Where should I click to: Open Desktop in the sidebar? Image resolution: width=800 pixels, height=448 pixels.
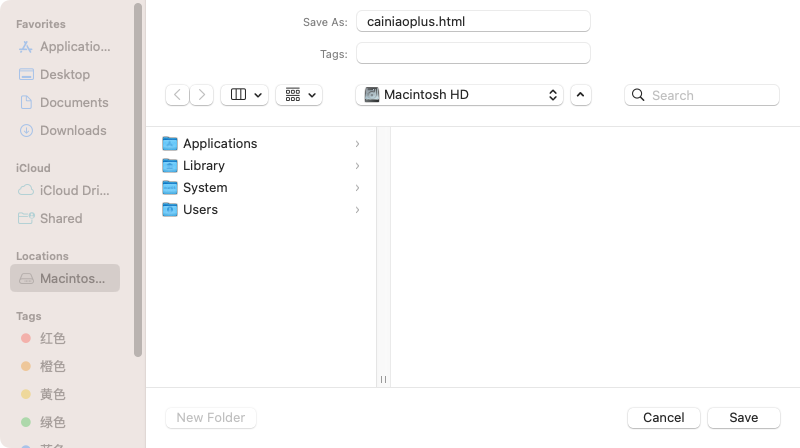click(64, 74)
